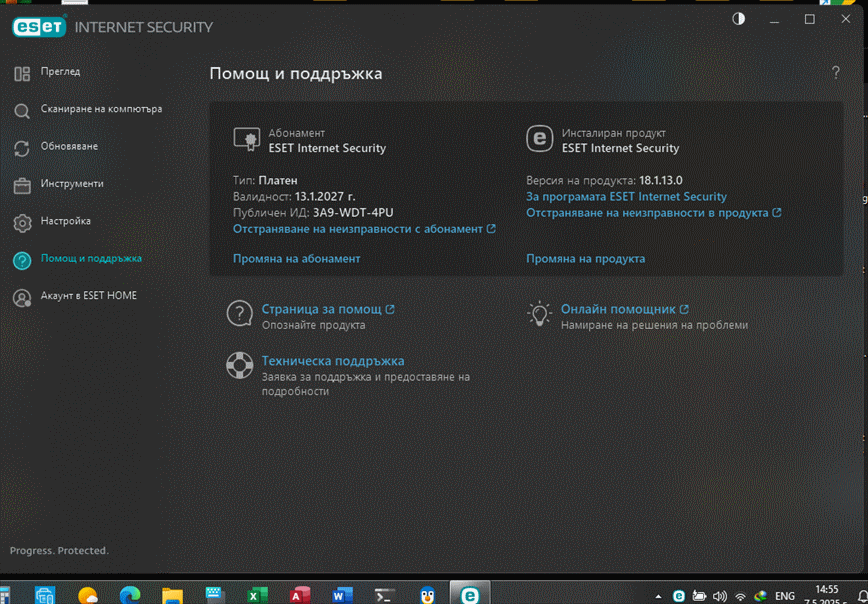Image resolution: width=868 pixels, height=604 pixels.
Task: Click public ID value 3A9-WDT-4PU
Action: tap(353, 213)
